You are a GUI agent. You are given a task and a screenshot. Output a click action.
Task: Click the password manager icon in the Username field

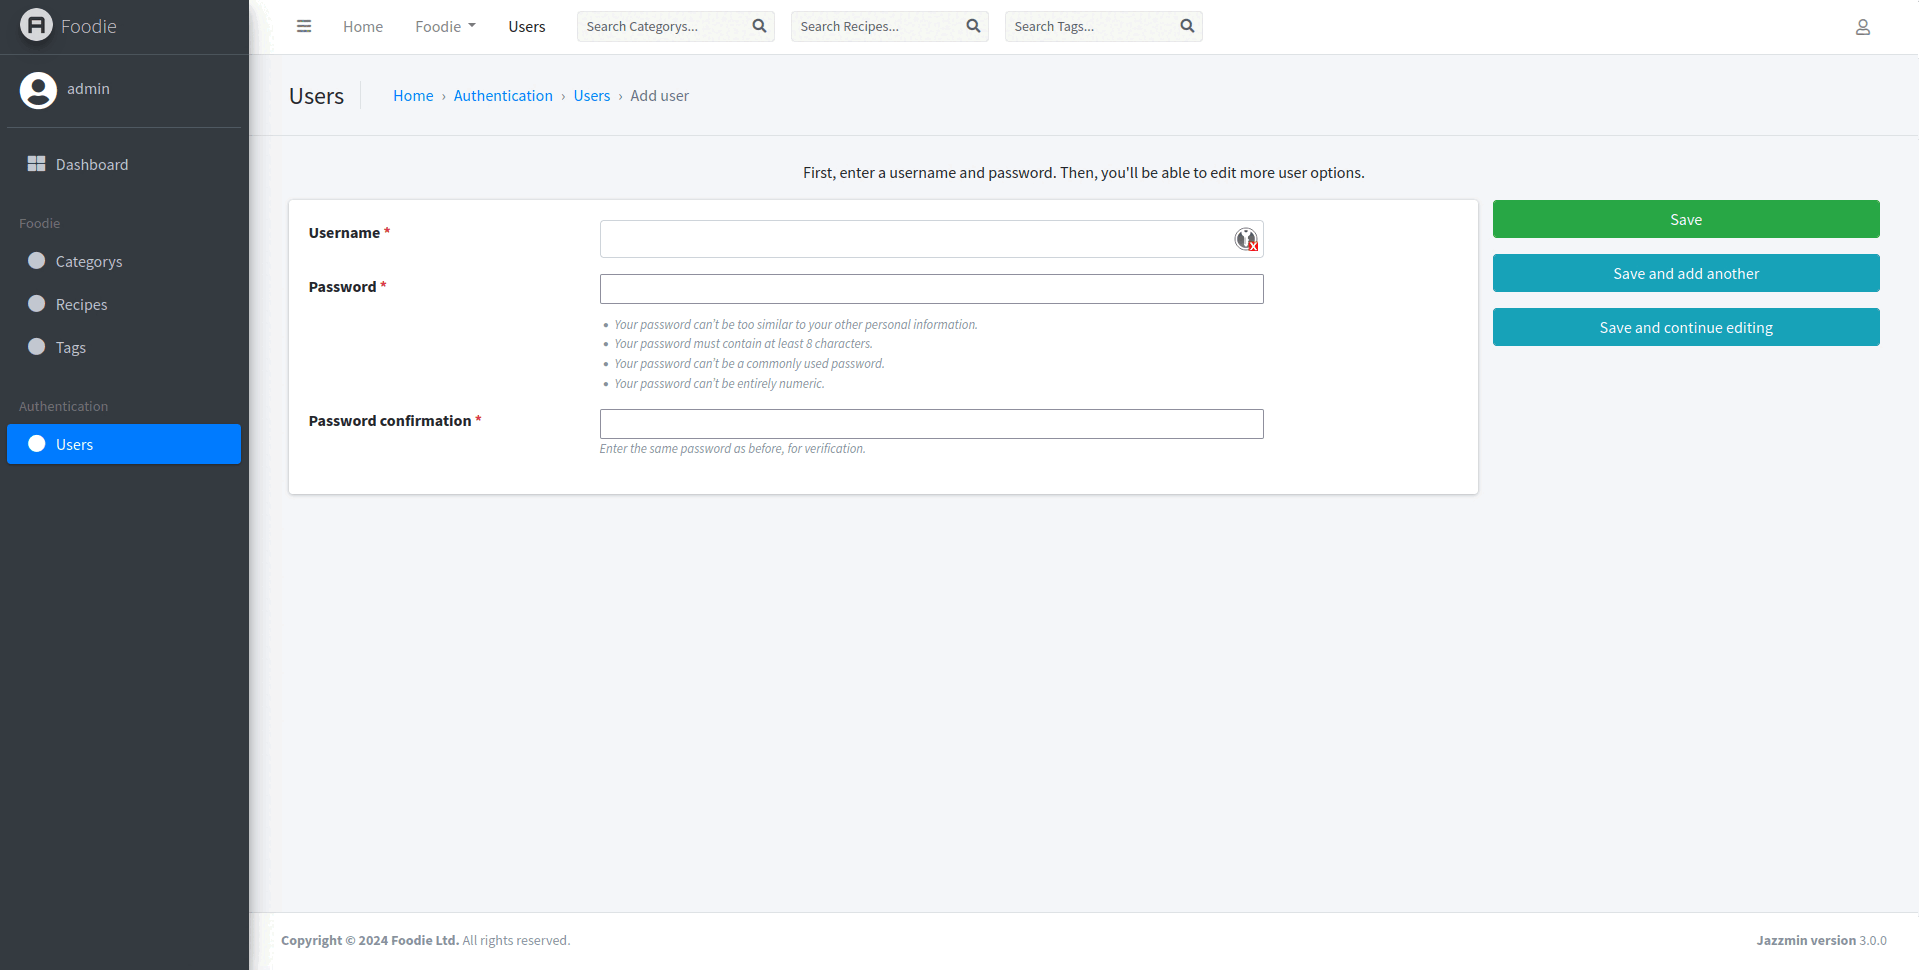click(1246, 239)
